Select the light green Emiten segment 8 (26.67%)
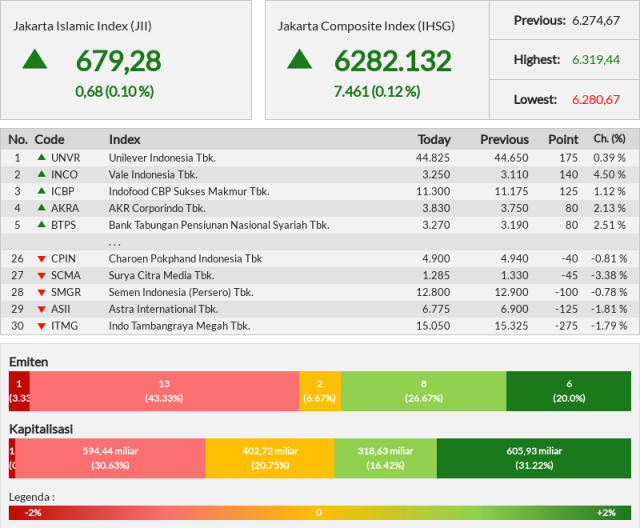Image resolution: width=640 pixels, height=528 pixels. coord(423,391)
